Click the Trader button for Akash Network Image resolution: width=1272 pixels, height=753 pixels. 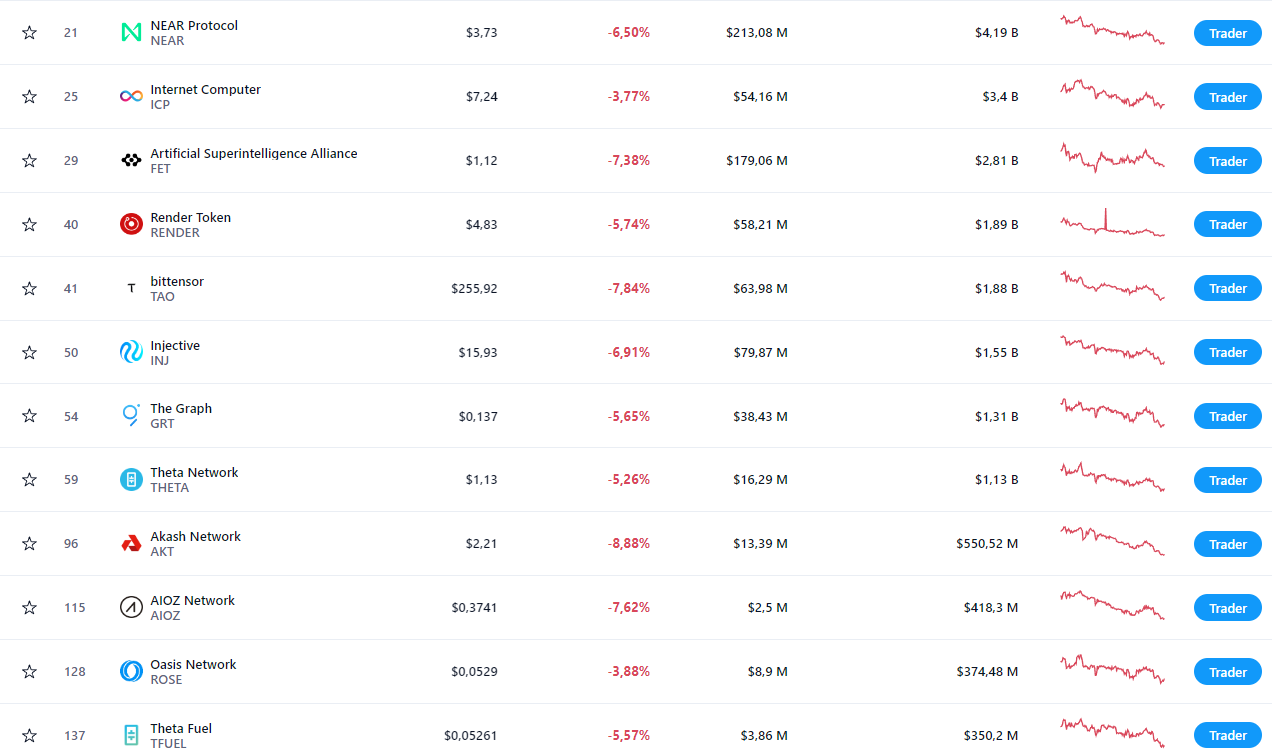pyautogui.click(x=1227, y=544)
